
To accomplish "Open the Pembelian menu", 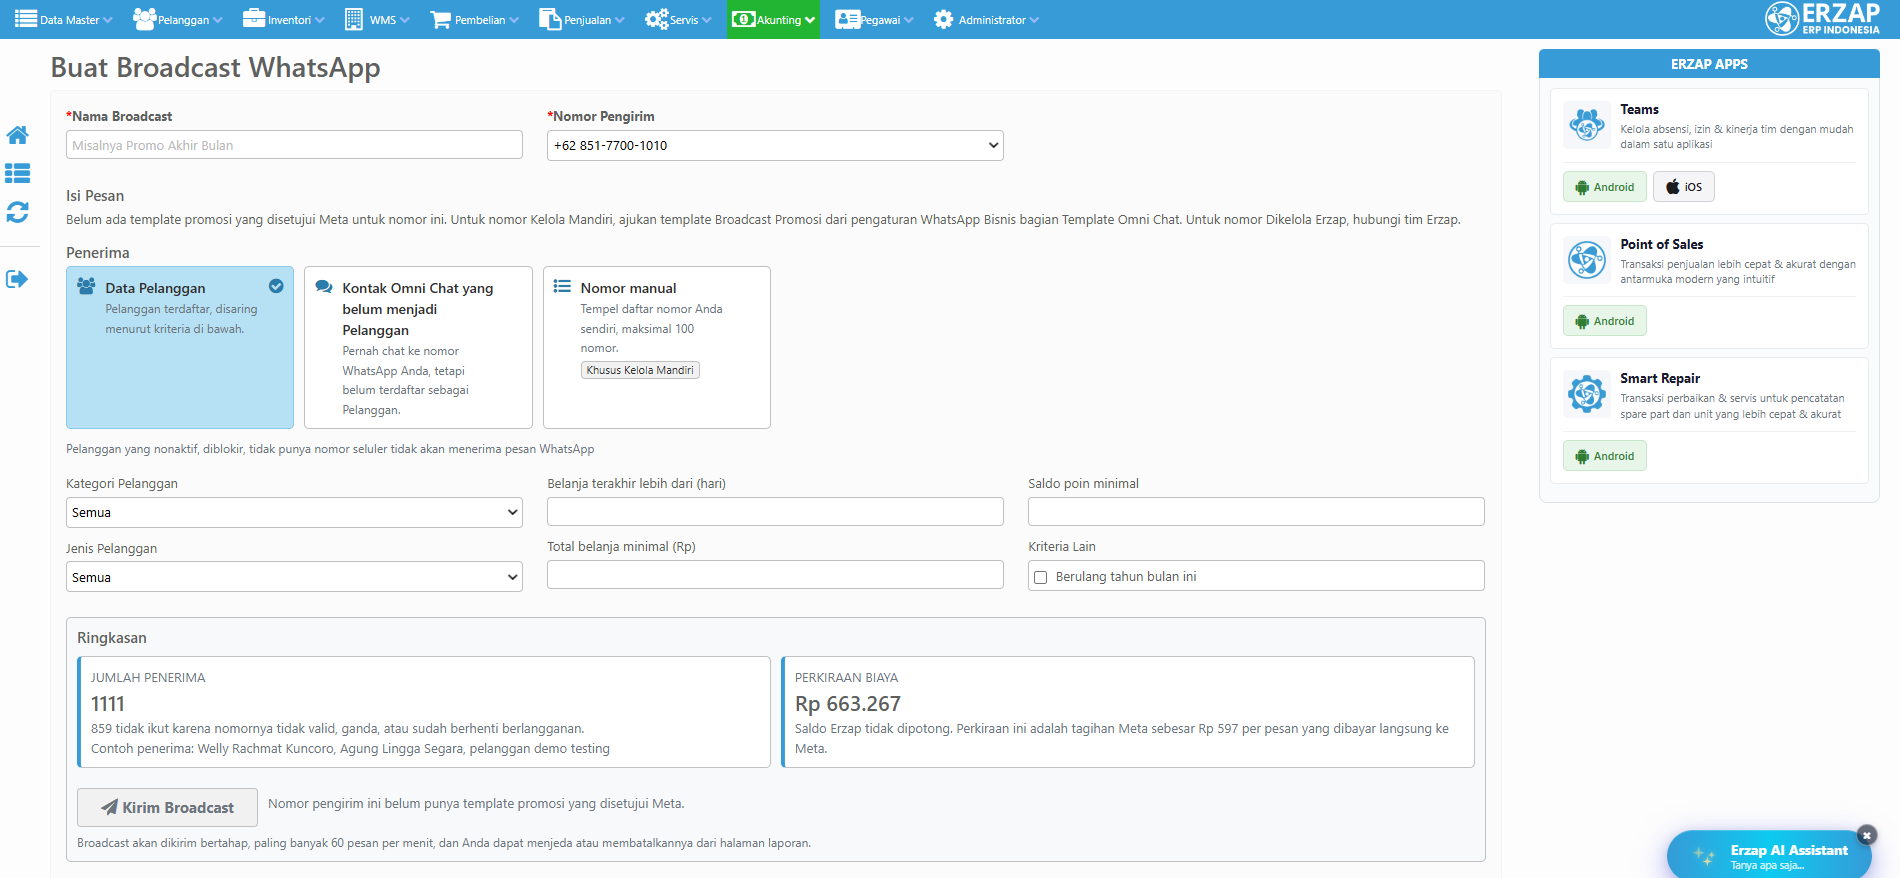I will click(x=474, y=19).
